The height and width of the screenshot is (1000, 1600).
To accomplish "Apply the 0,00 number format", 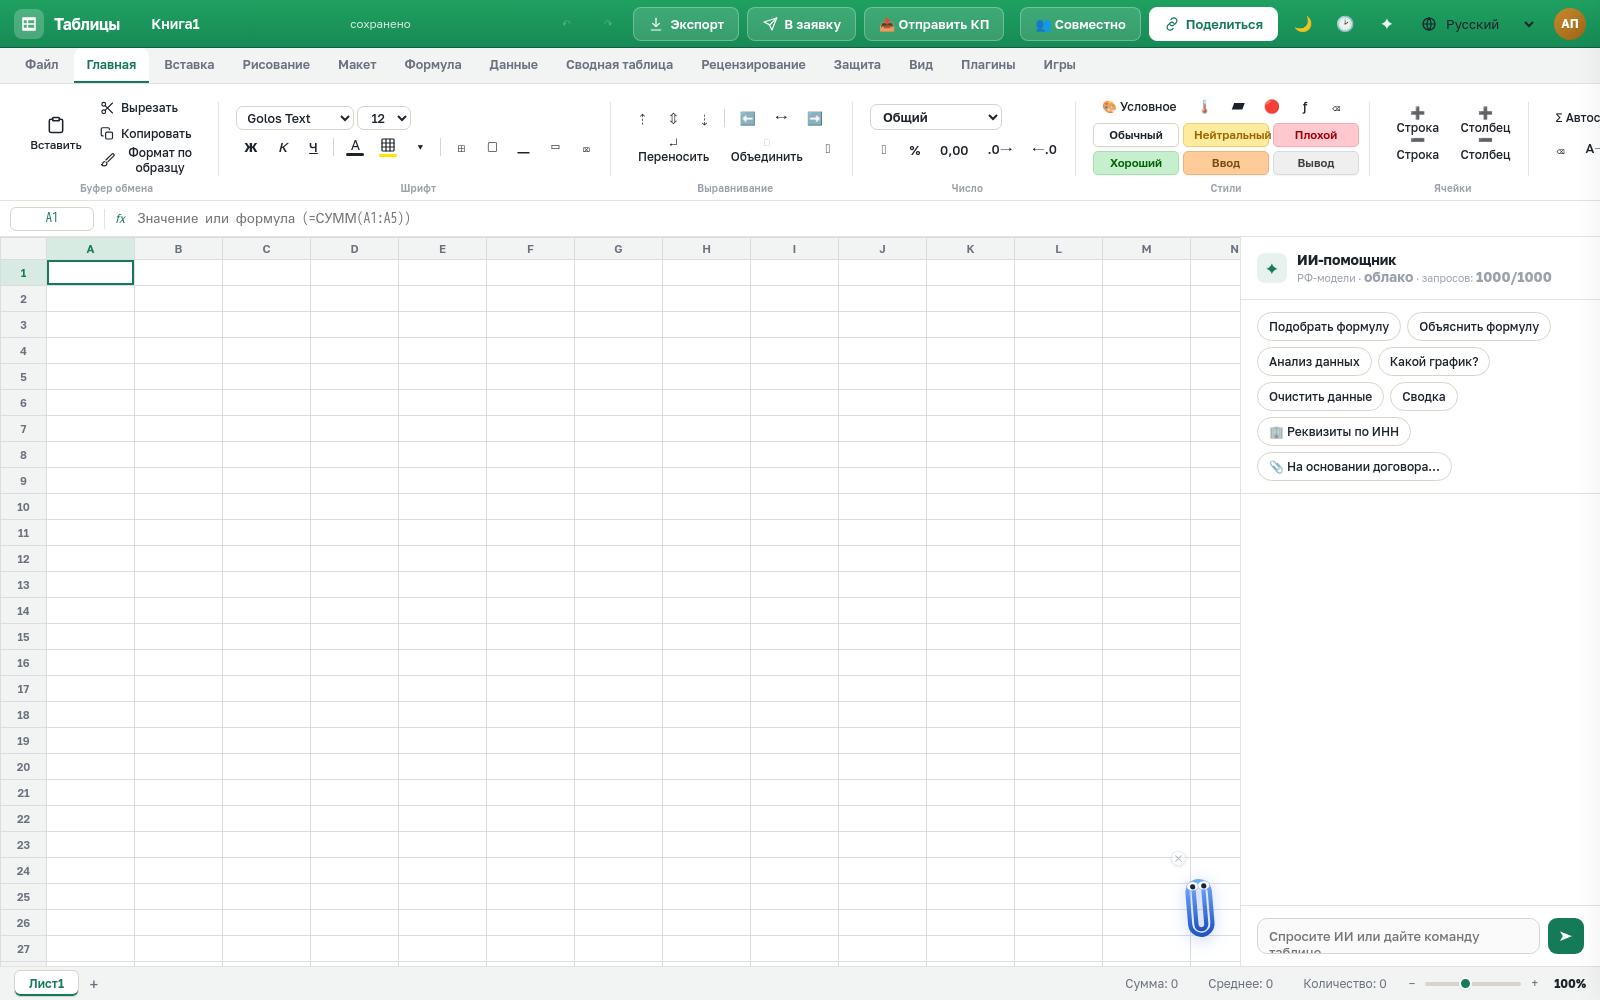I will [954, 150].
